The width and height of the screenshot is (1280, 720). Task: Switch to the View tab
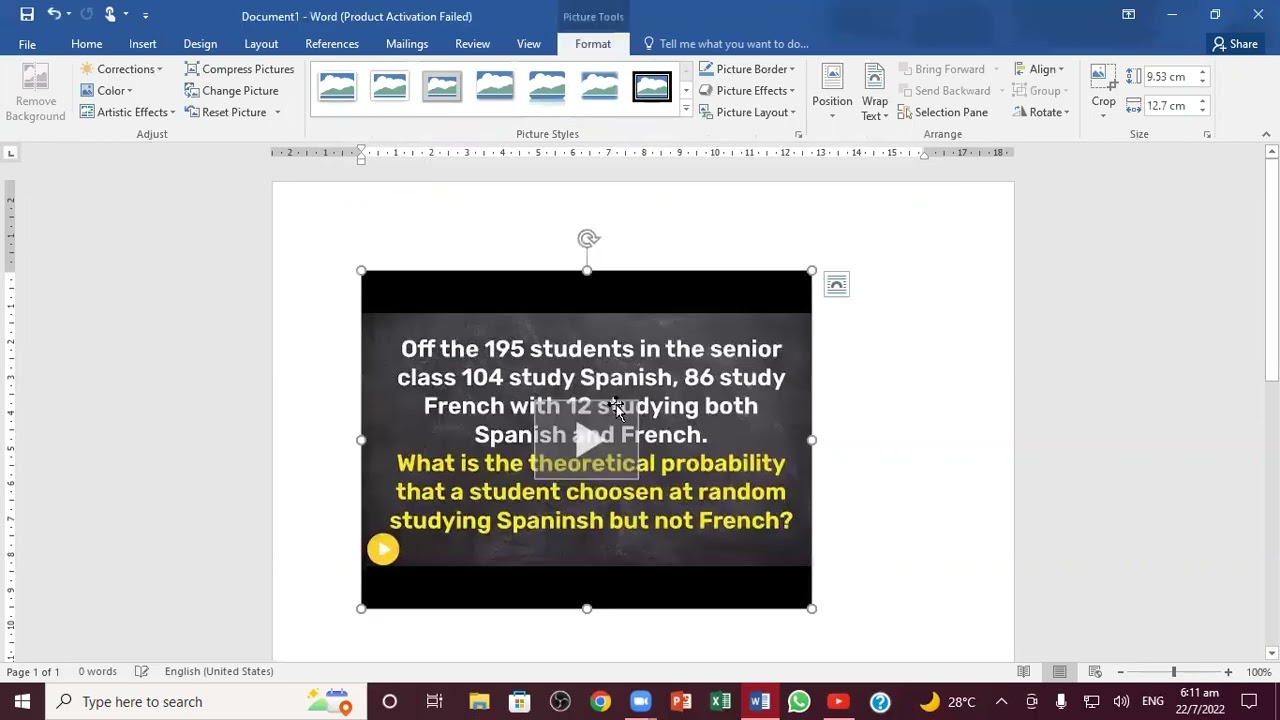tap(529, 44)
